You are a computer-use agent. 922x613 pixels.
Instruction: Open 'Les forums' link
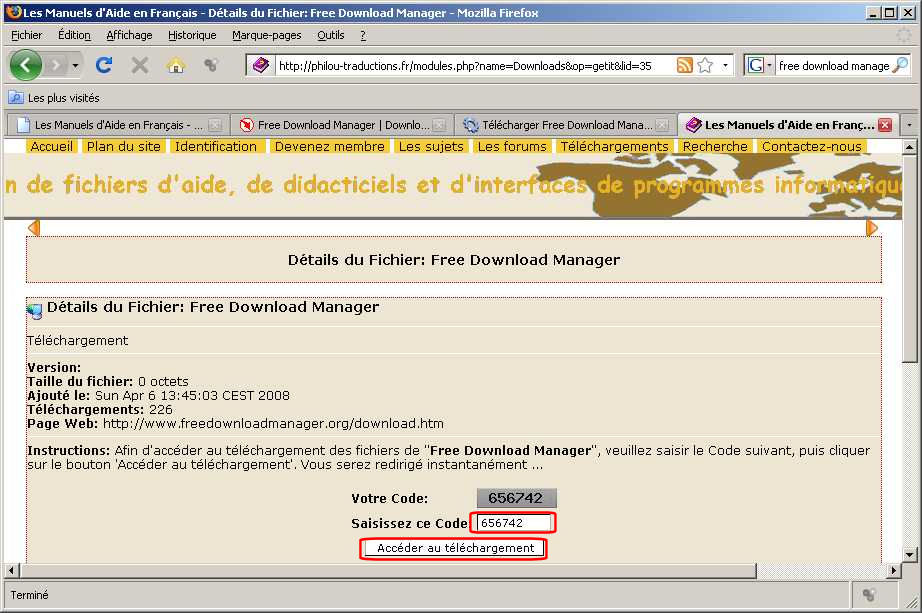click(512, 146)
